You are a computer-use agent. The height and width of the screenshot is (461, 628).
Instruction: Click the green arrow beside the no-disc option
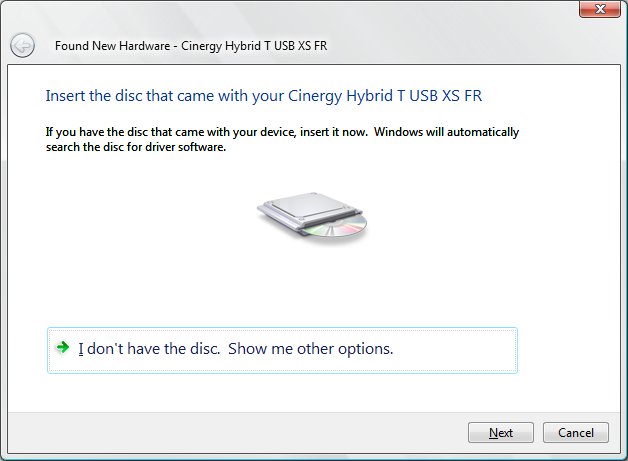click(62, 347)
